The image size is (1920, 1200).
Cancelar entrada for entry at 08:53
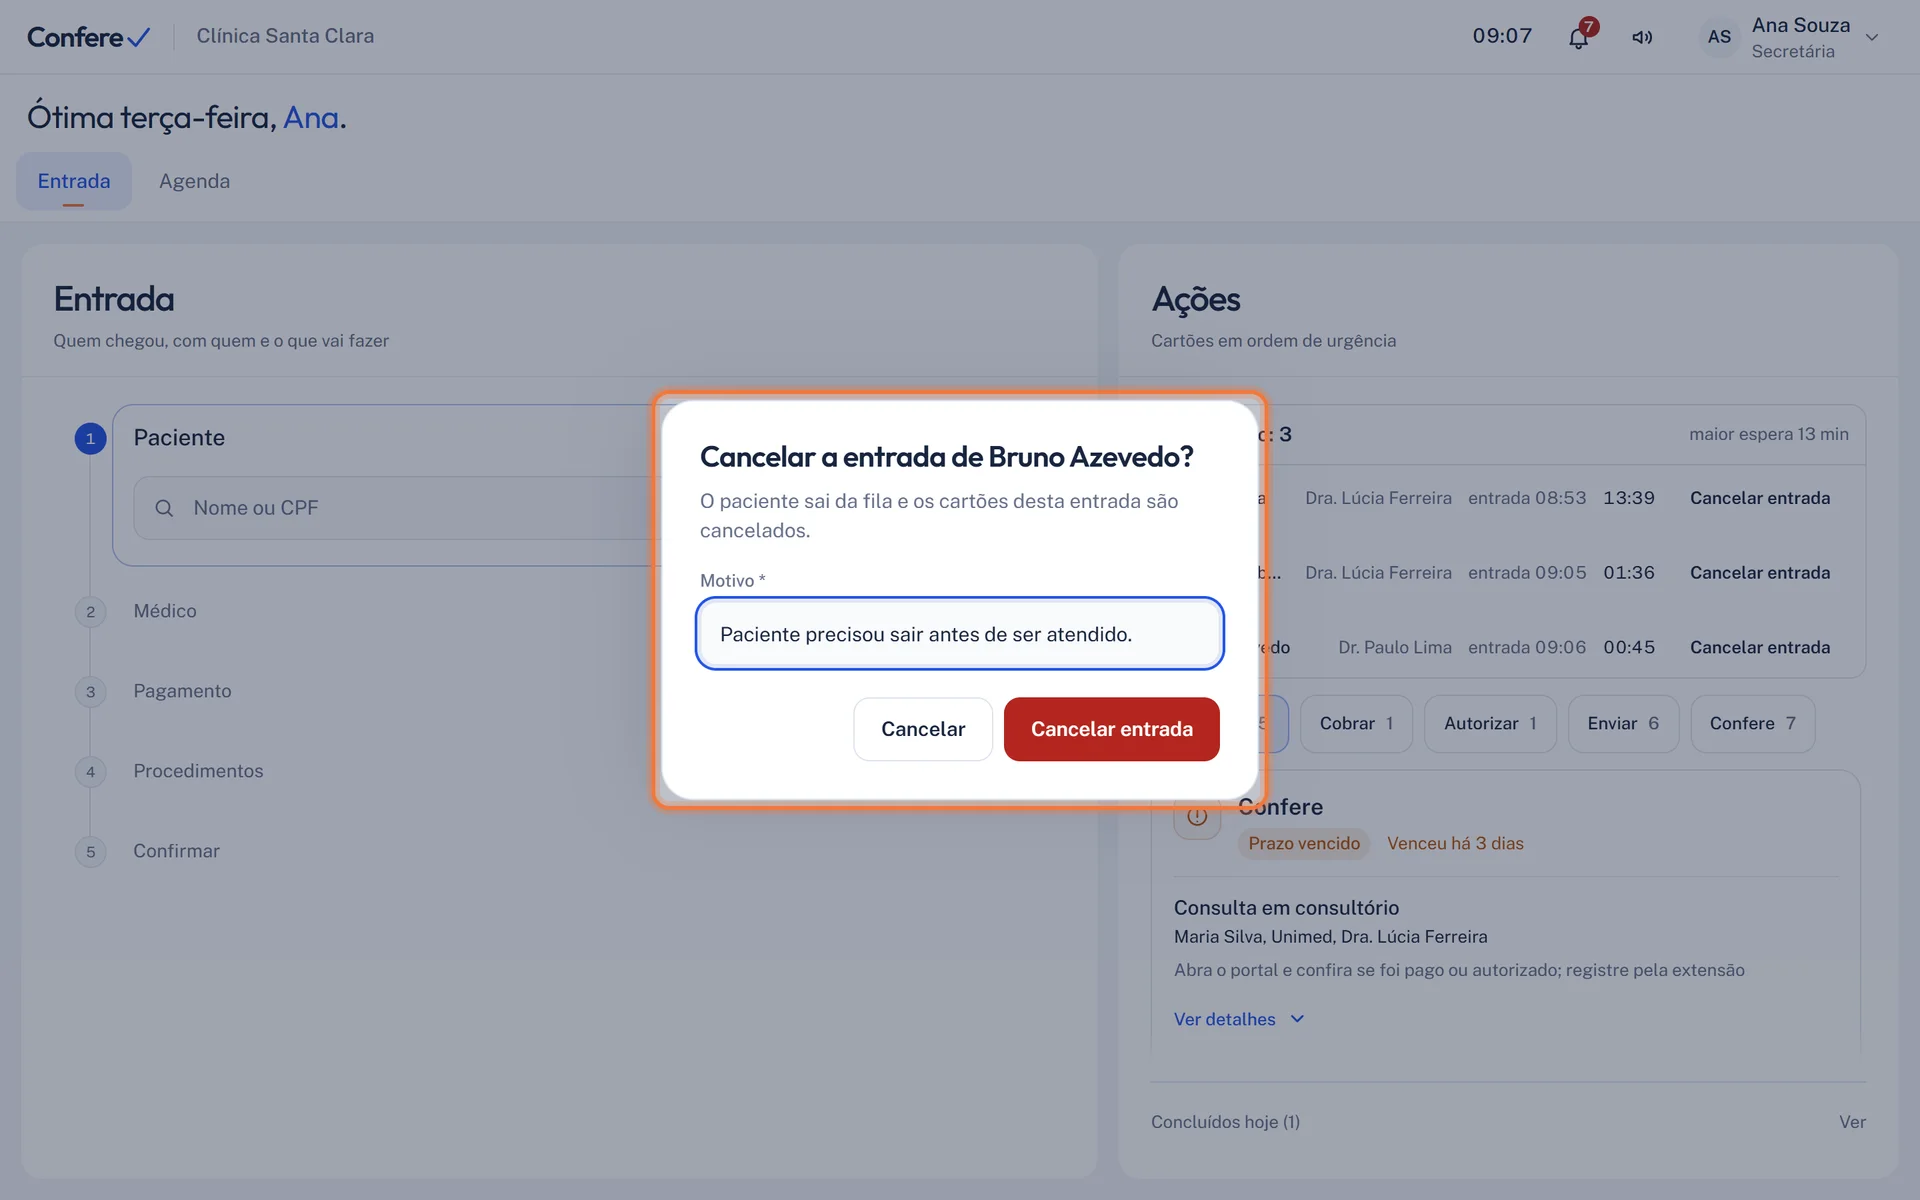click(1760, 498)
